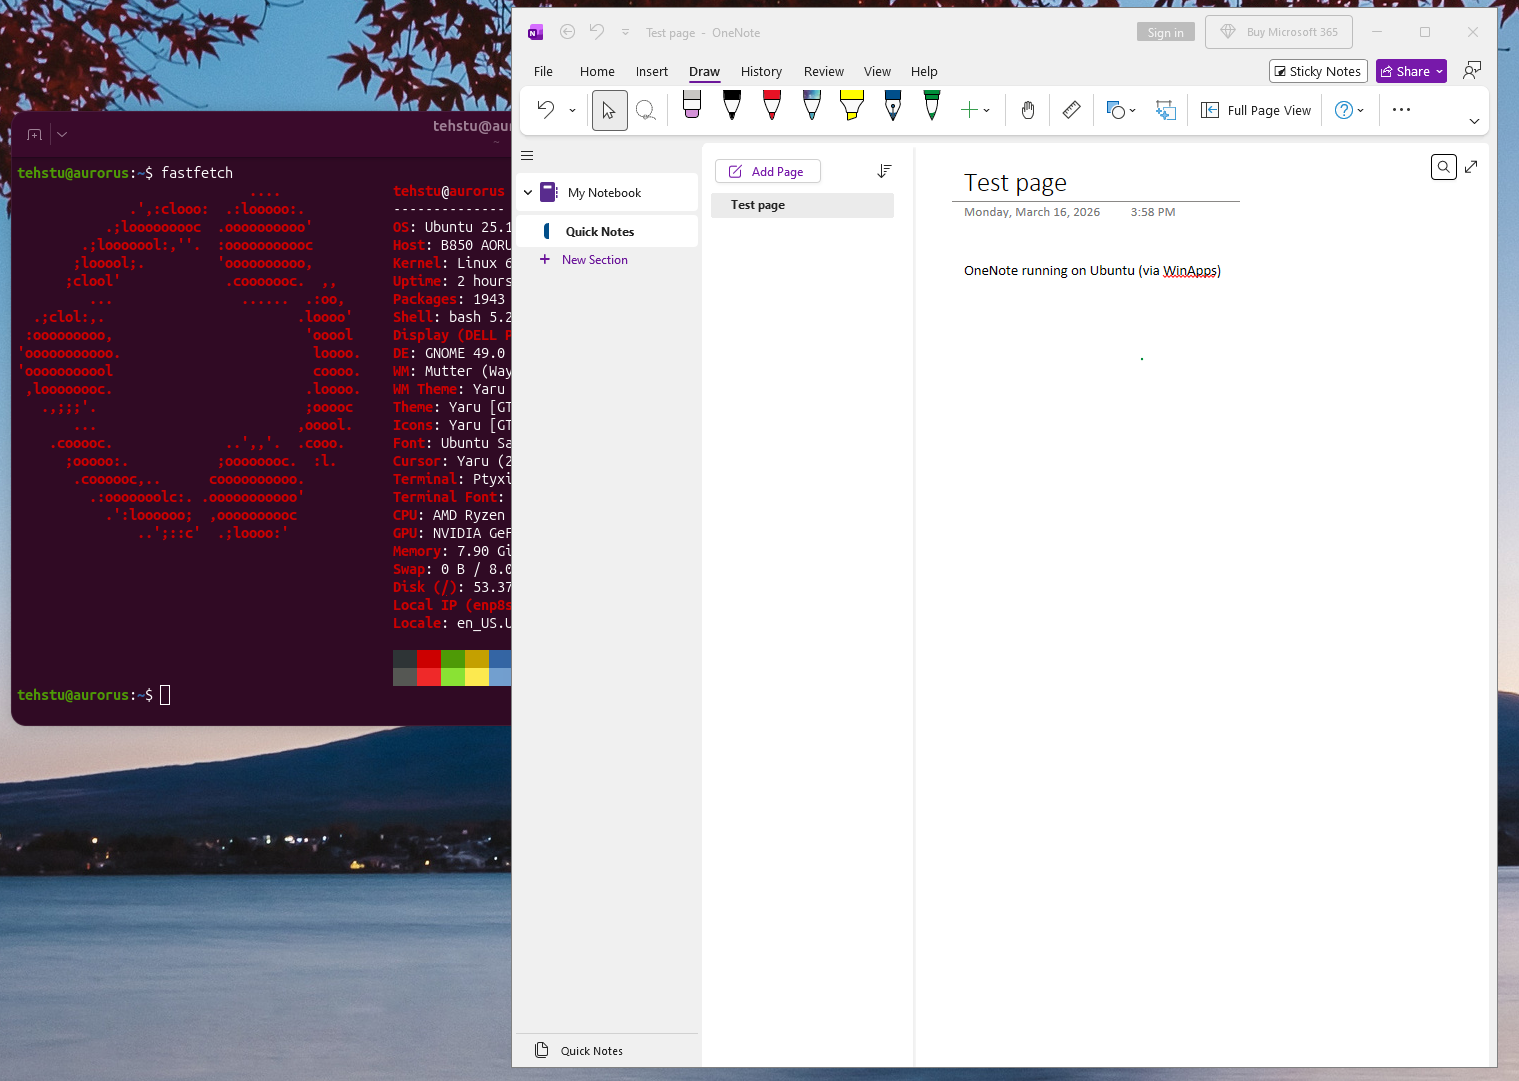Toggle the navigation pane hamburger button

(x=527, y=155)
